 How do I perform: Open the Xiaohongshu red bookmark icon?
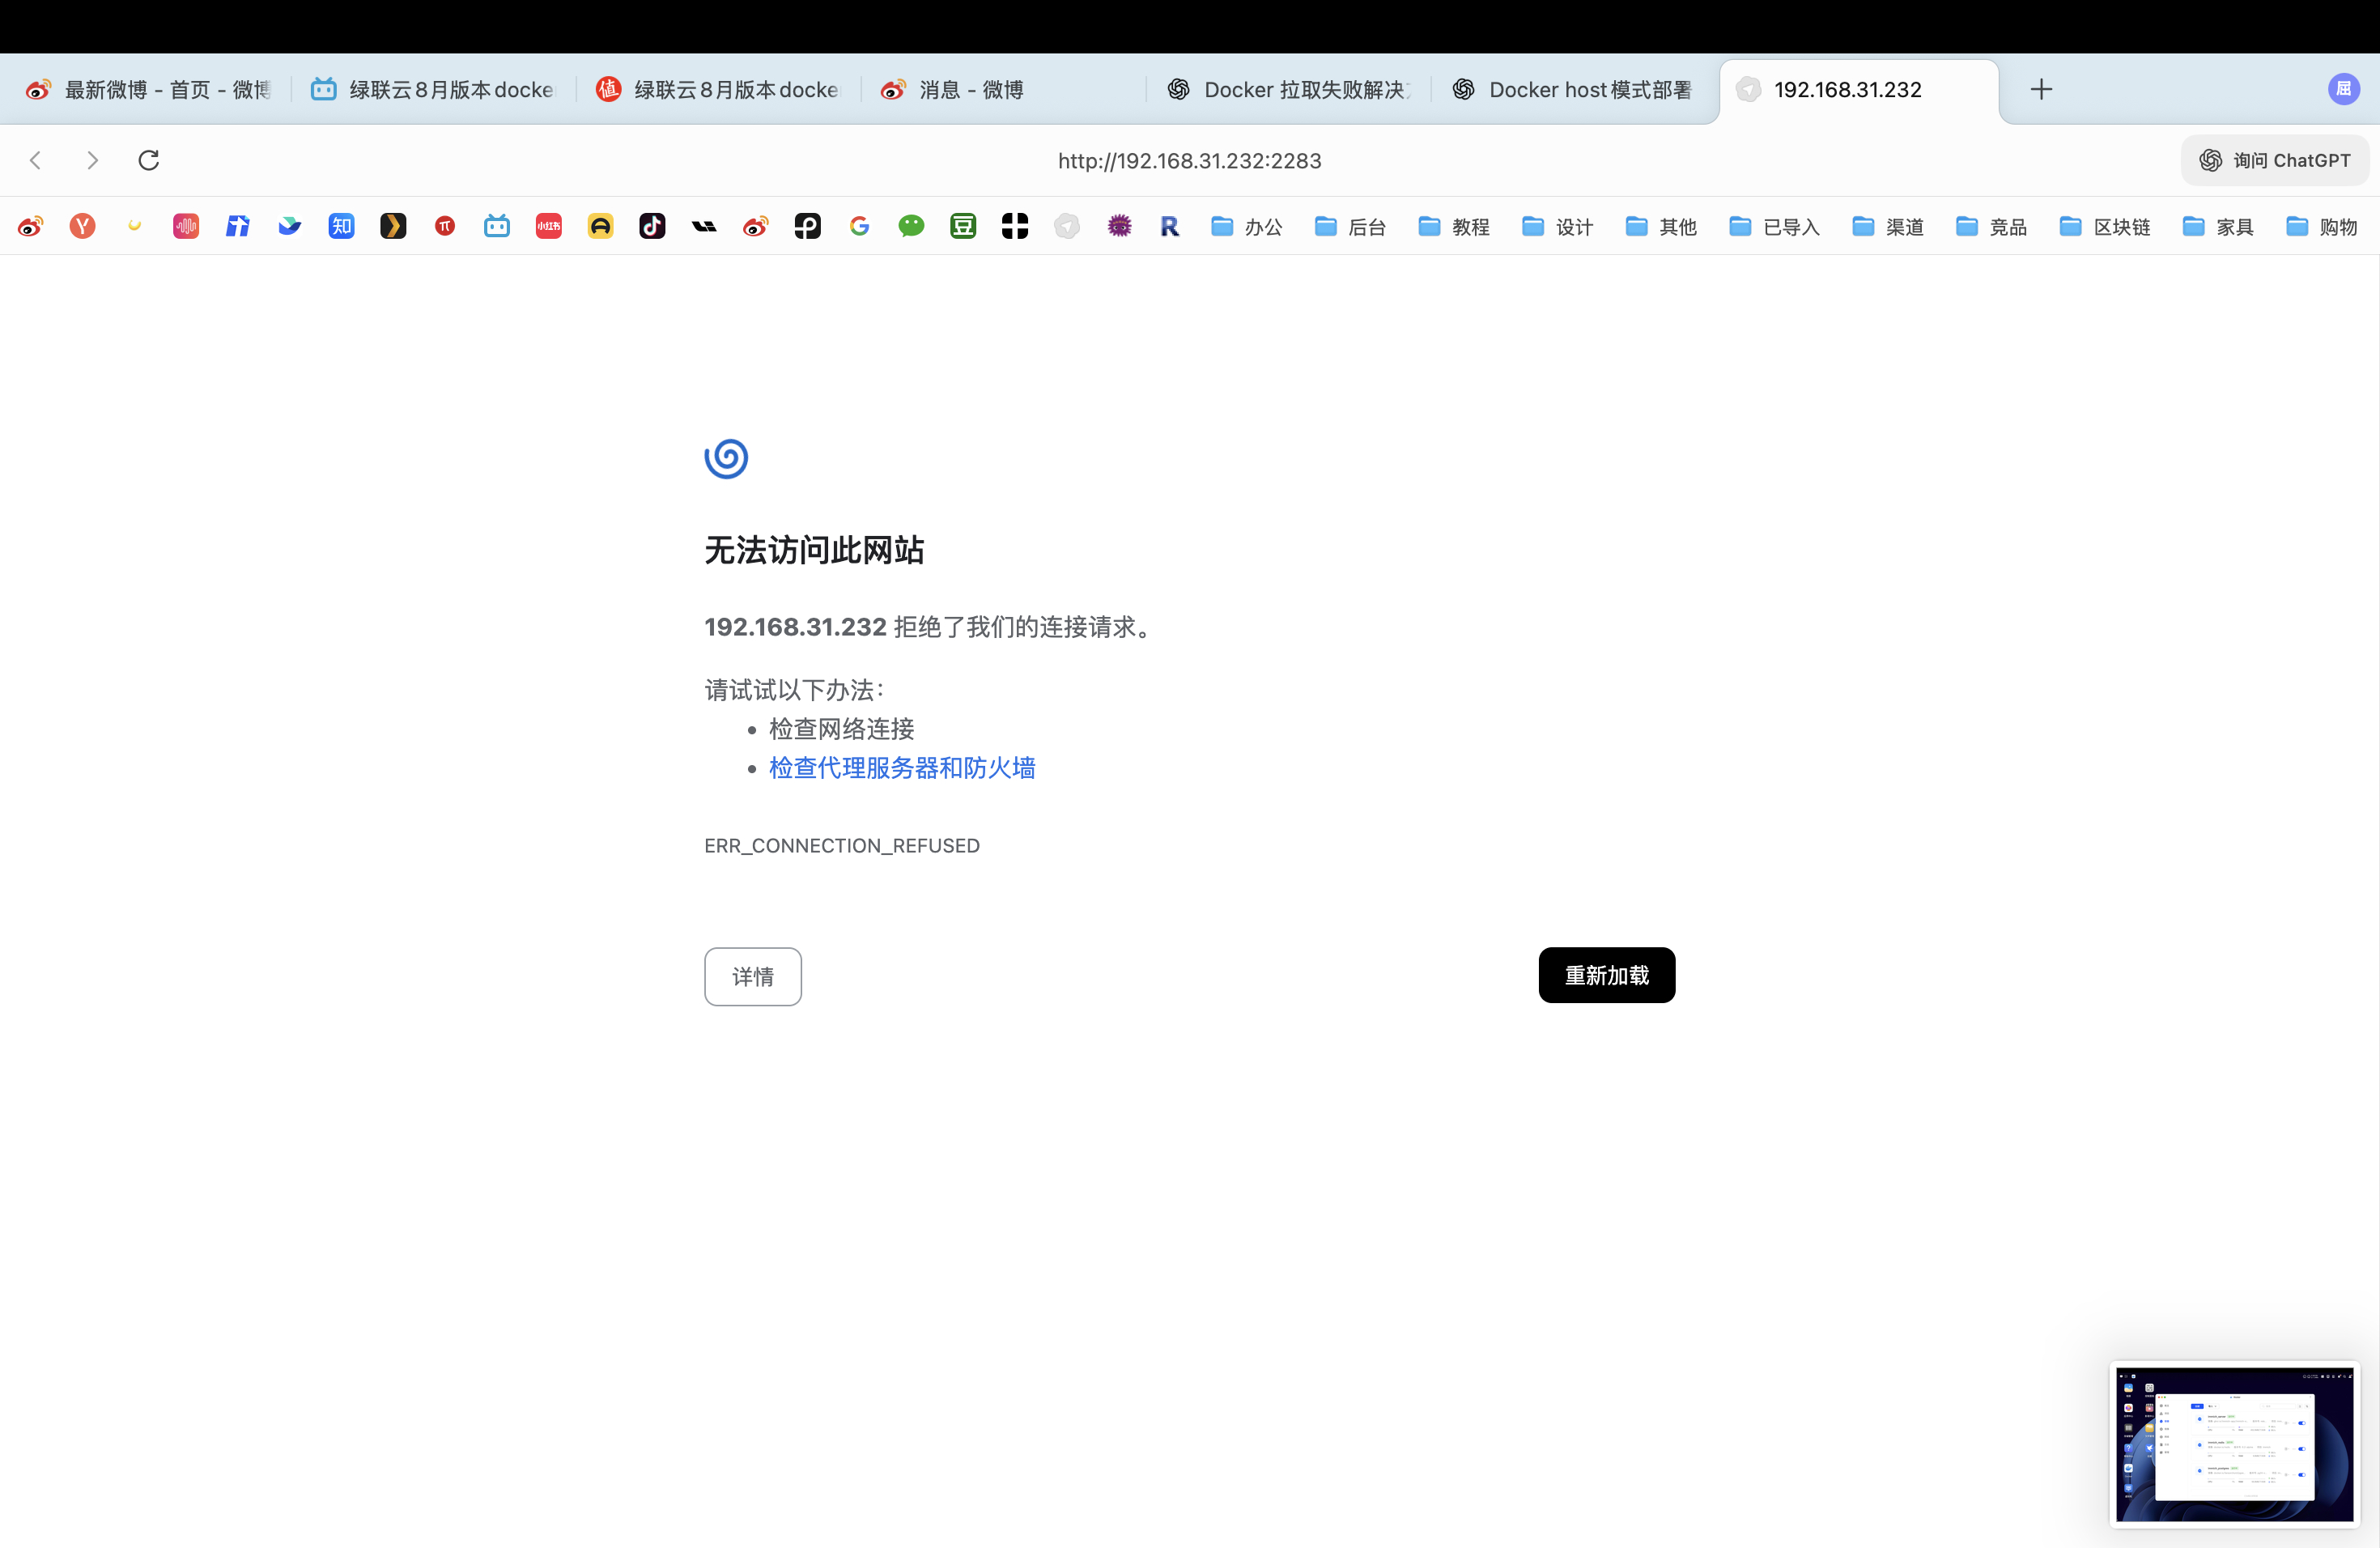point(548,226)
